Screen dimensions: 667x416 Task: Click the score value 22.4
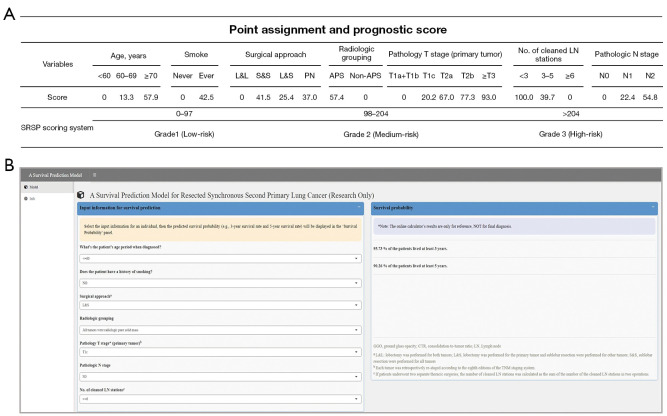627,97
